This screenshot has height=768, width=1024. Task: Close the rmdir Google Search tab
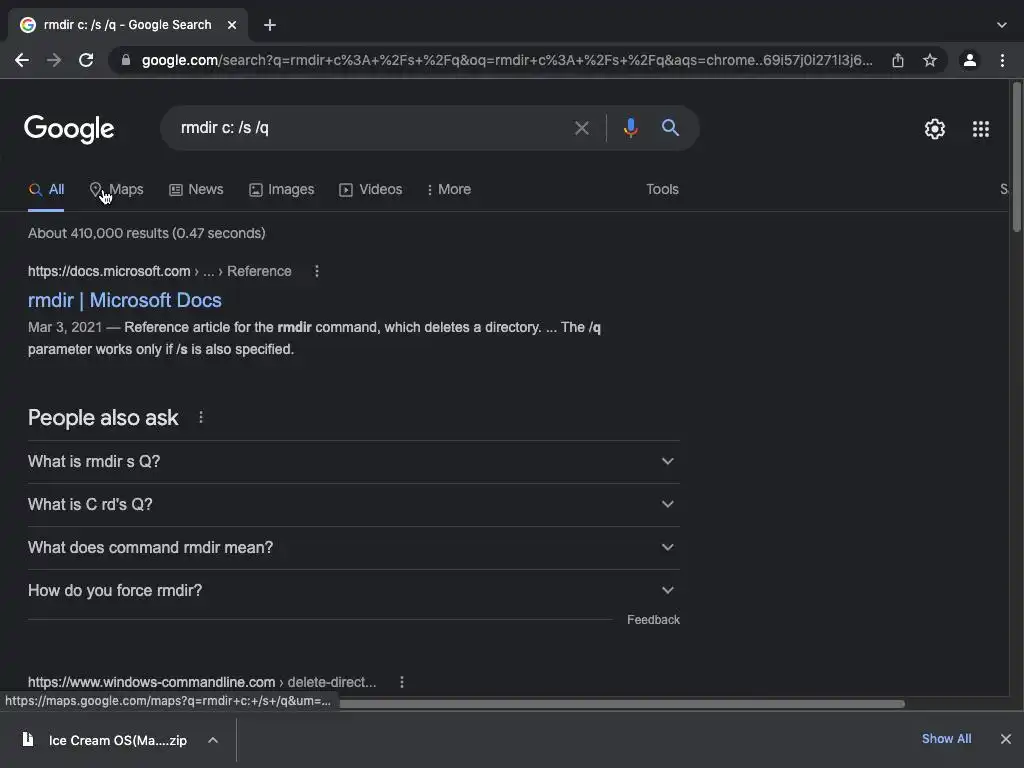tap(232, 25)
